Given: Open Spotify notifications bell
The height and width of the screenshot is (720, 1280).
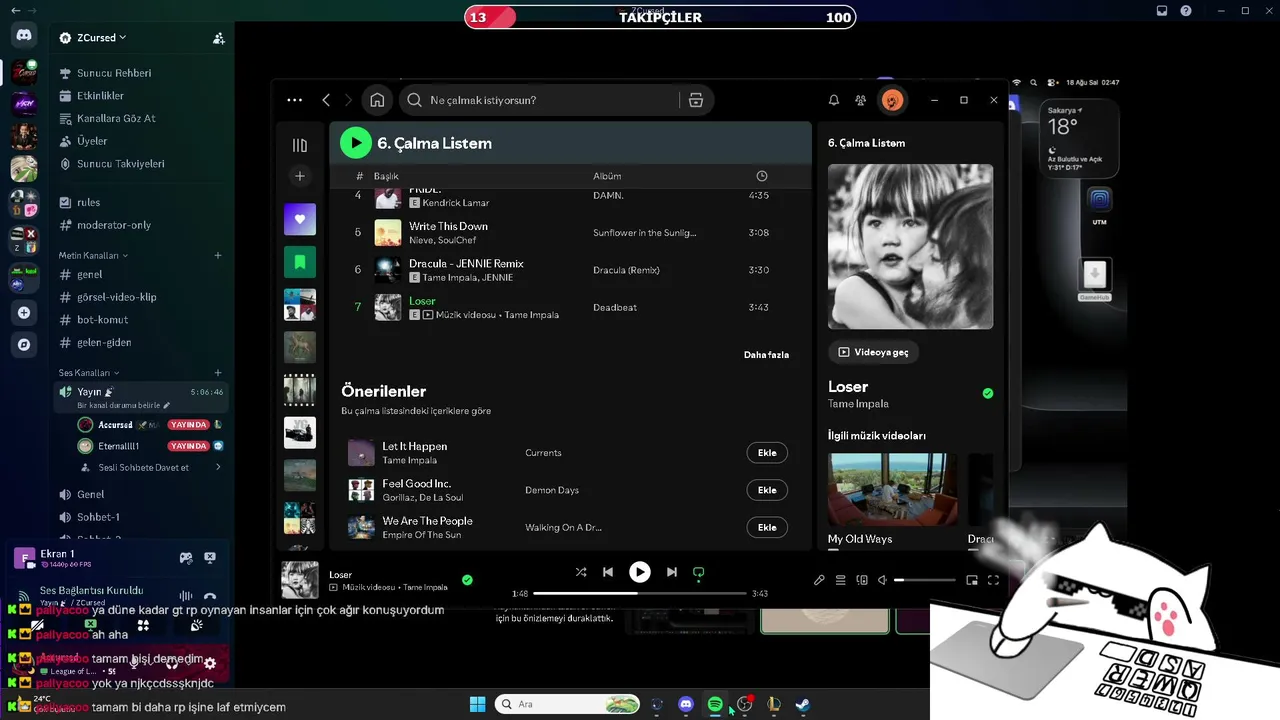Looking at the screenshot, I should click(x=834, y=100).
